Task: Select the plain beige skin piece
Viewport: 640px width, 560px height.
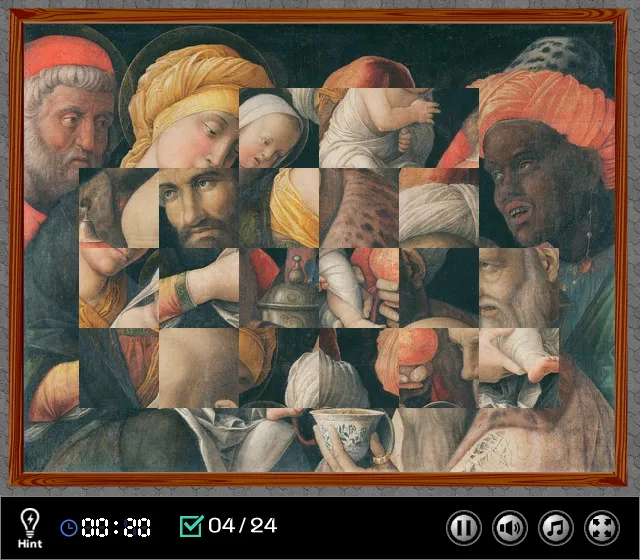Action: (x=199, y=368)
